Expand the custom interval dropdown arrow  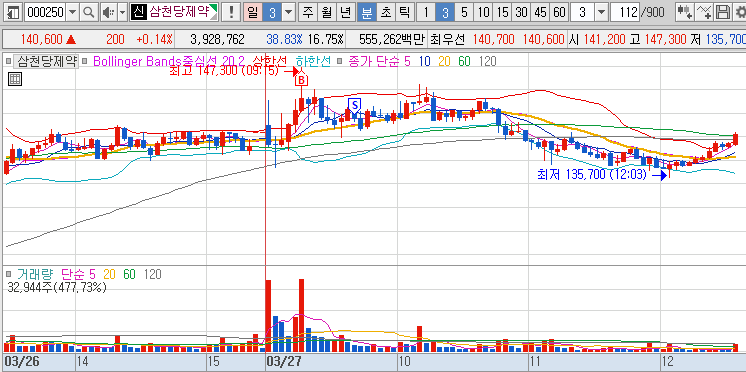[601, 12]
